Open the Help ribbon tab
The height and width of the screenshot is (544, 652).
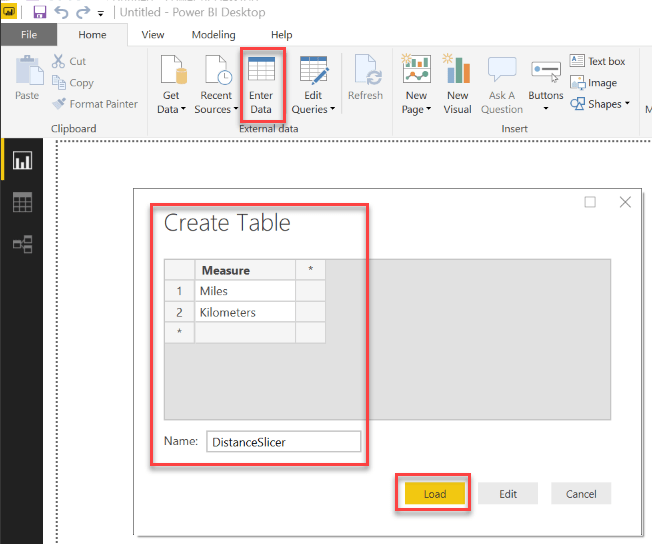click(282, 35)
